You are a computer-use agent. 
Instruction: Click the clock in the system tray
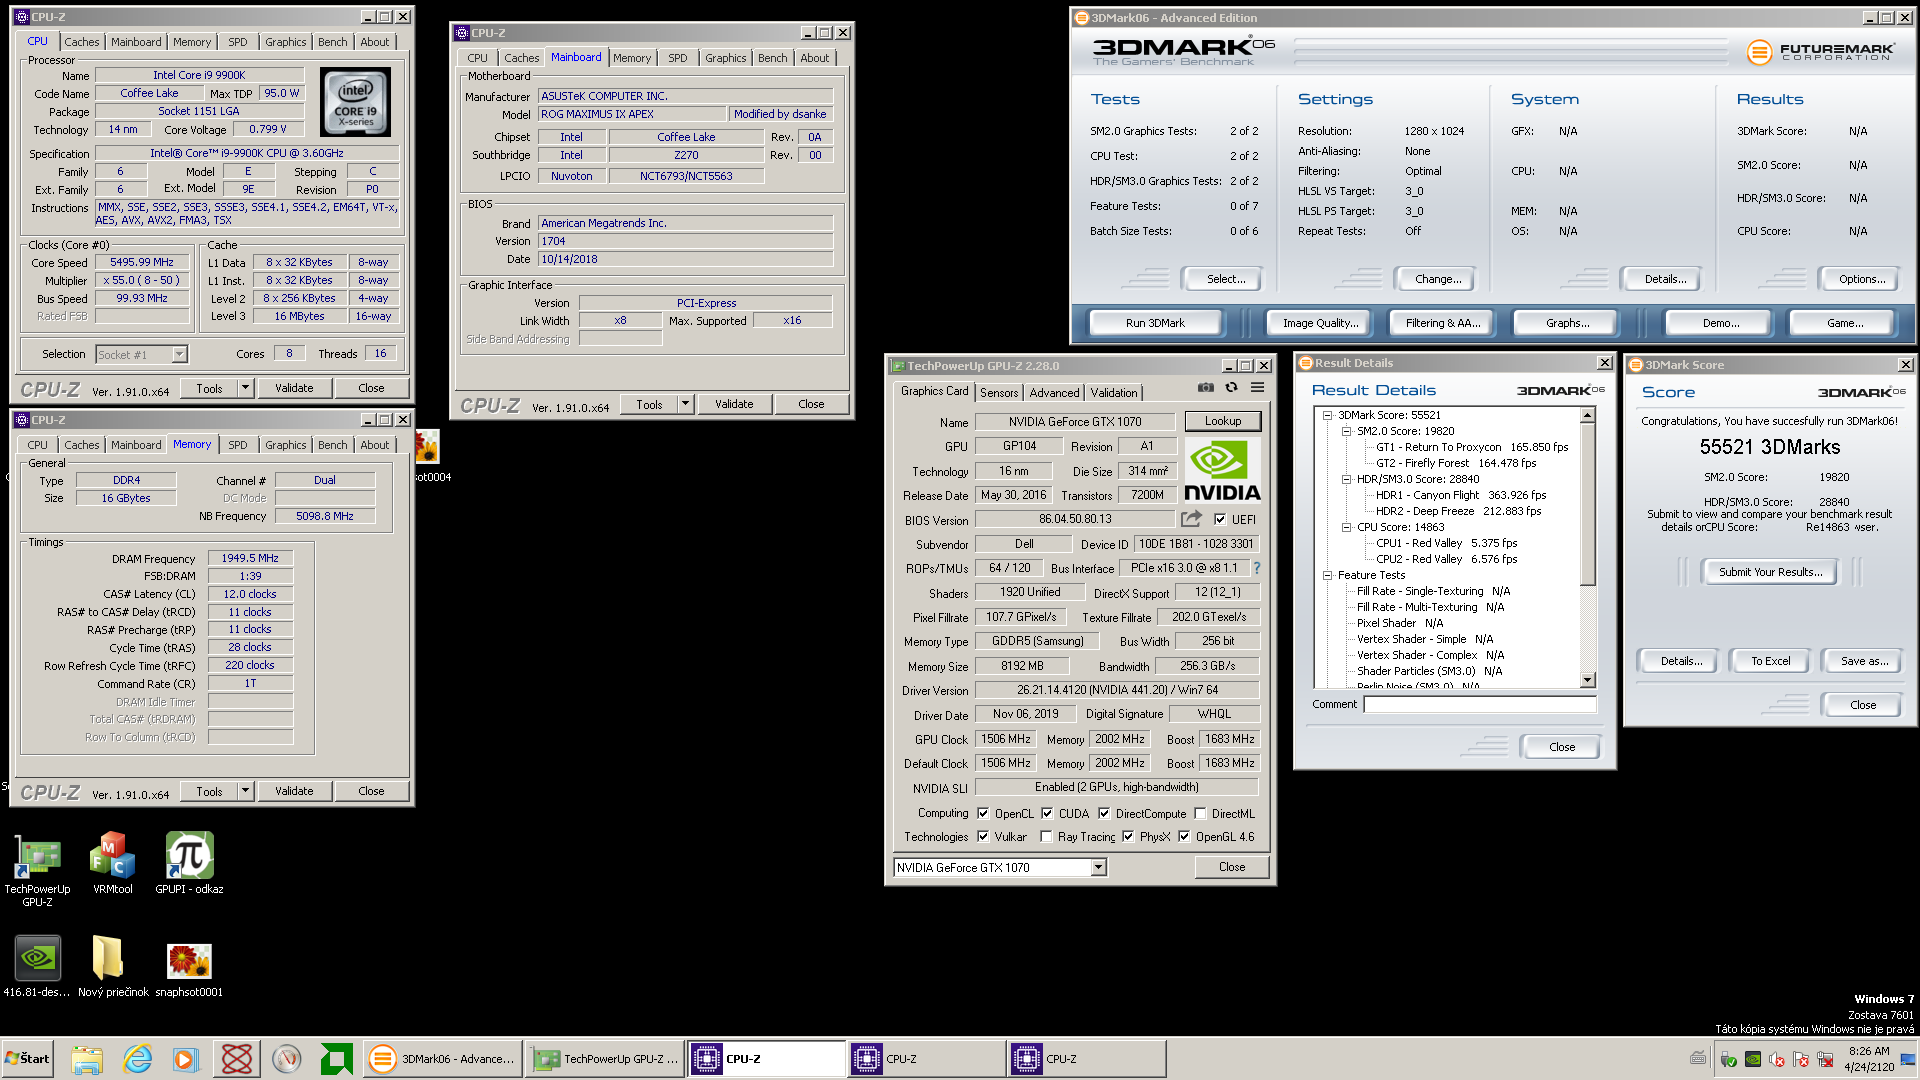tap(1869, 1059)
